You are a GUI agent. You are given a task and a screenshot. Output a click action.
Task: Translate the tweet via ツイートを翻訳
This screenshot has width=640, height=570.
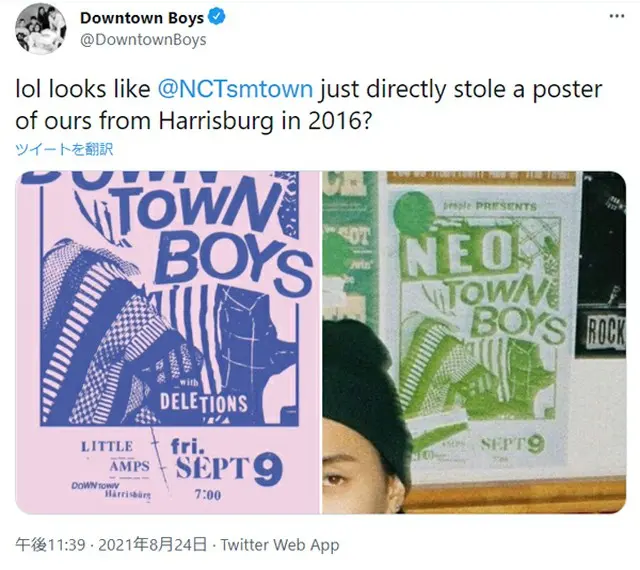click(x=64, y=149)
